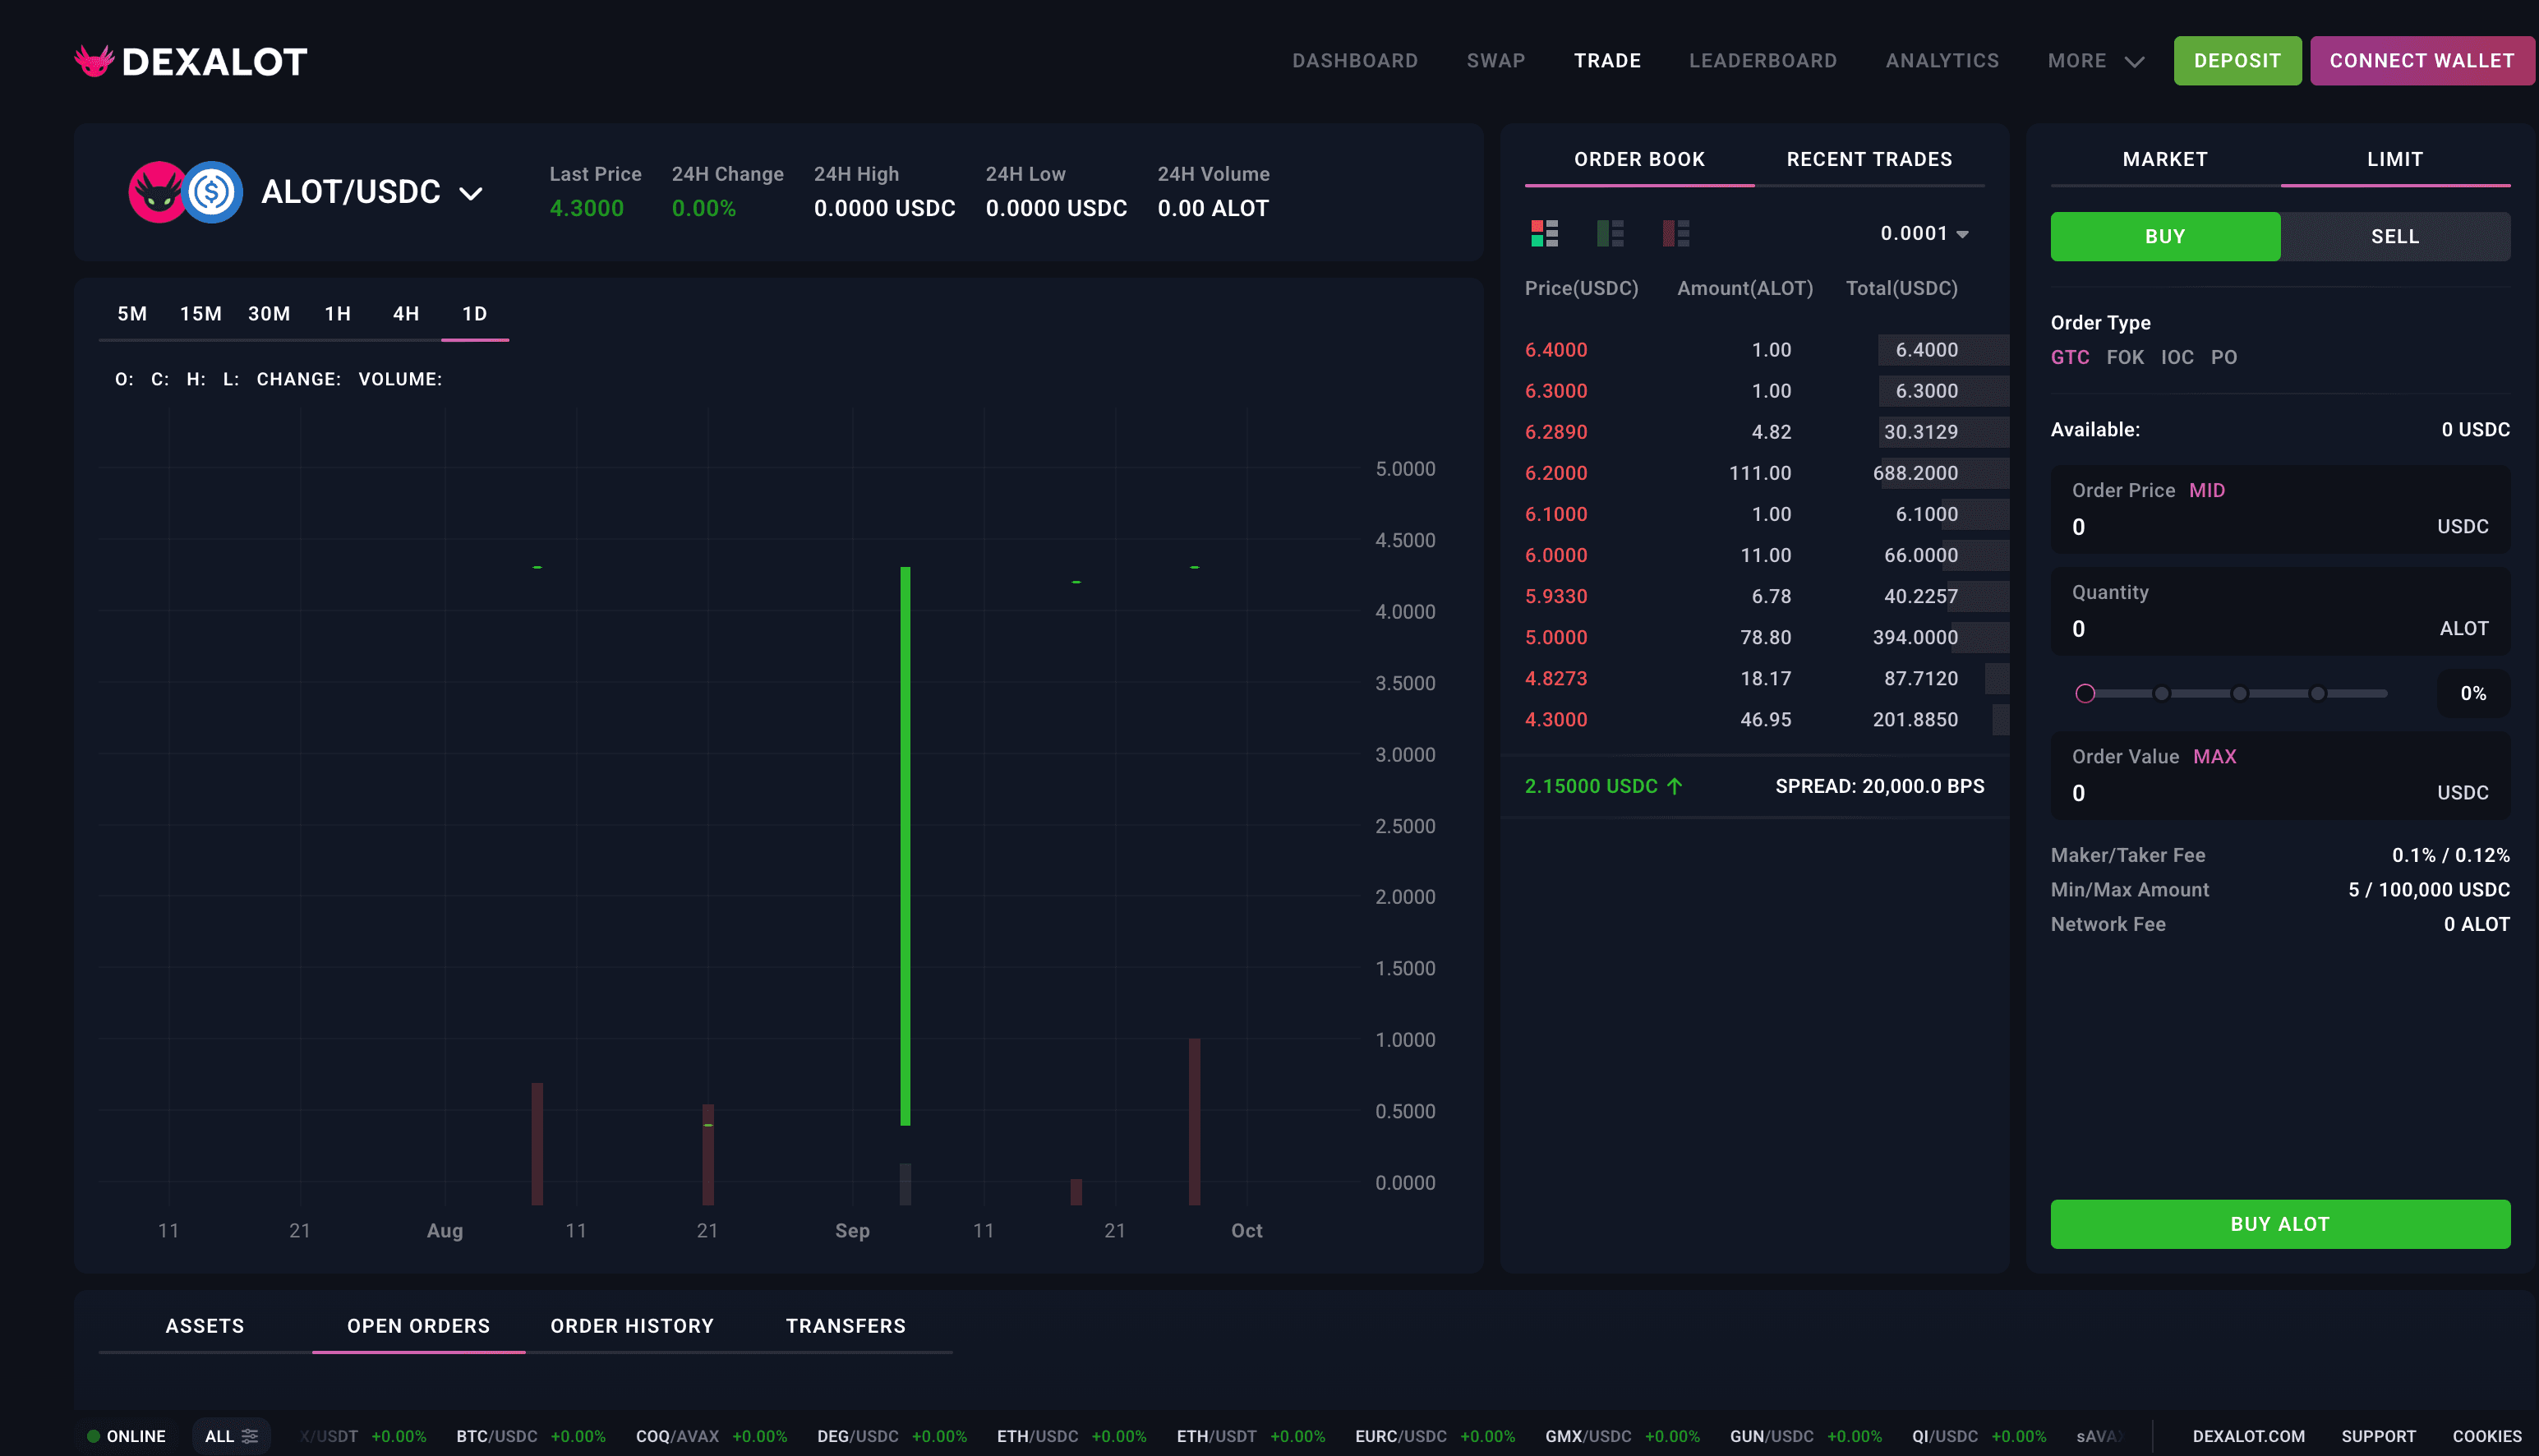This screenshot has width=2539, height=1456.
Task: Click the green ONLINE status indicator
Action: pyautogui.click(x=93, y=1436)
